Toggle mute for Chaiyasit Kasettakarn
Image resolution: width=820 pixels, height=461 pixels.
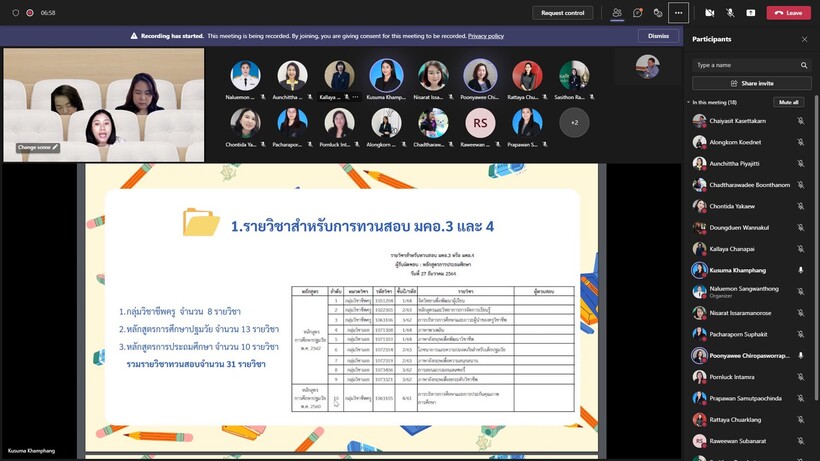coord(800,120)
